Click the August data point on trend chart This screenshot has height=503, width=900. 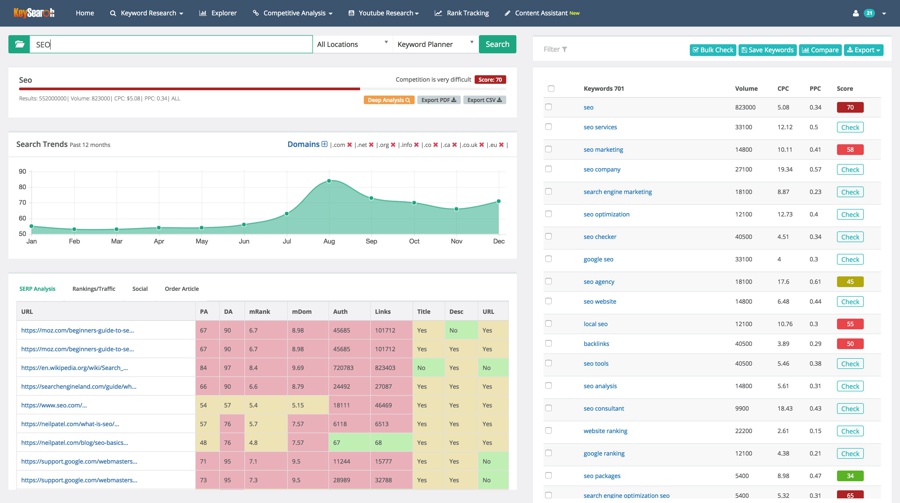(329, 181)
